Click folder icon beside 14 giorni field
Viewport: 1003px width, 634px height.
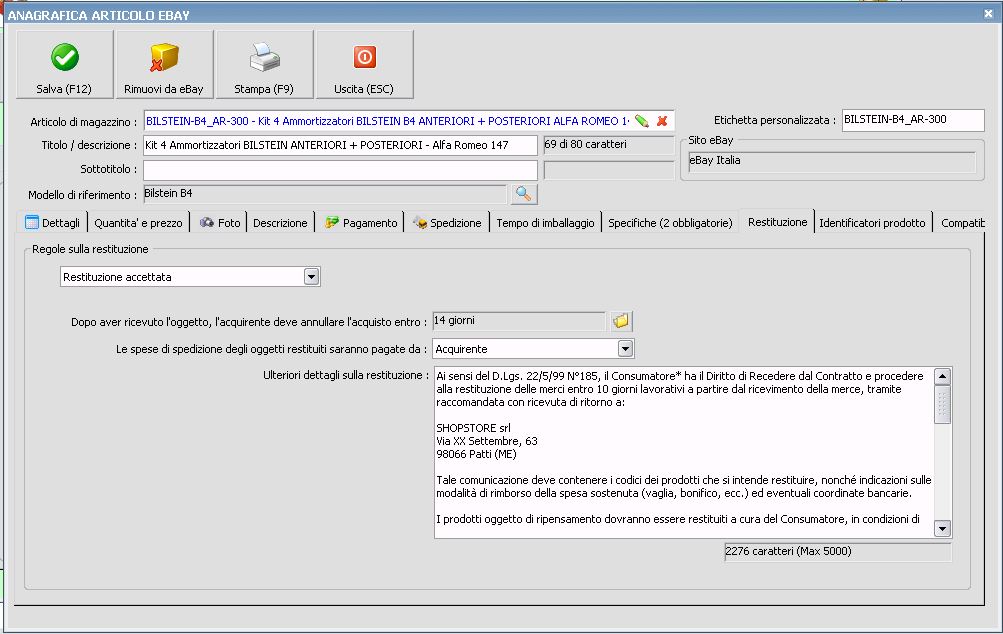click(x=620, y=321)
